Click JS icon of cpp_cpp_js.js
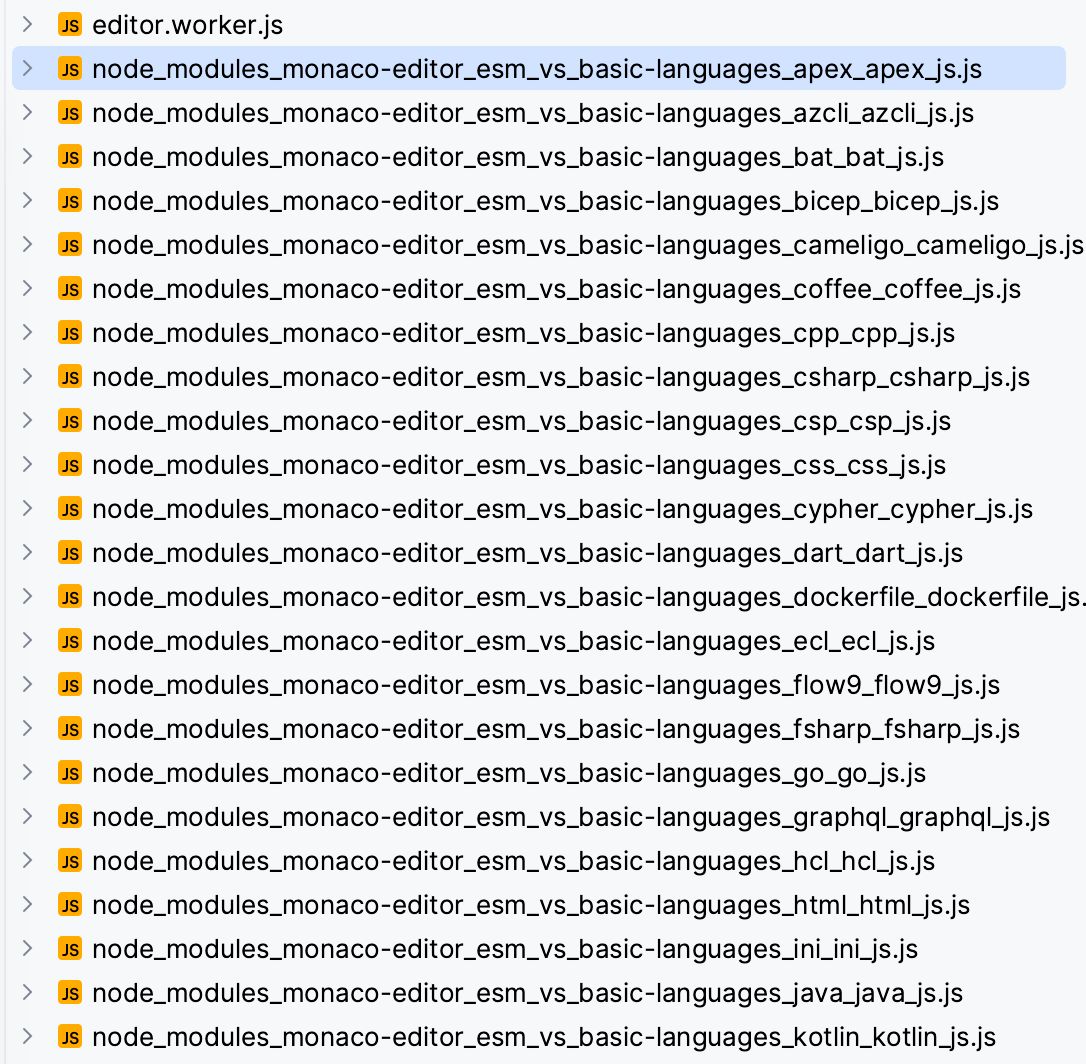 tap(70, 332)
